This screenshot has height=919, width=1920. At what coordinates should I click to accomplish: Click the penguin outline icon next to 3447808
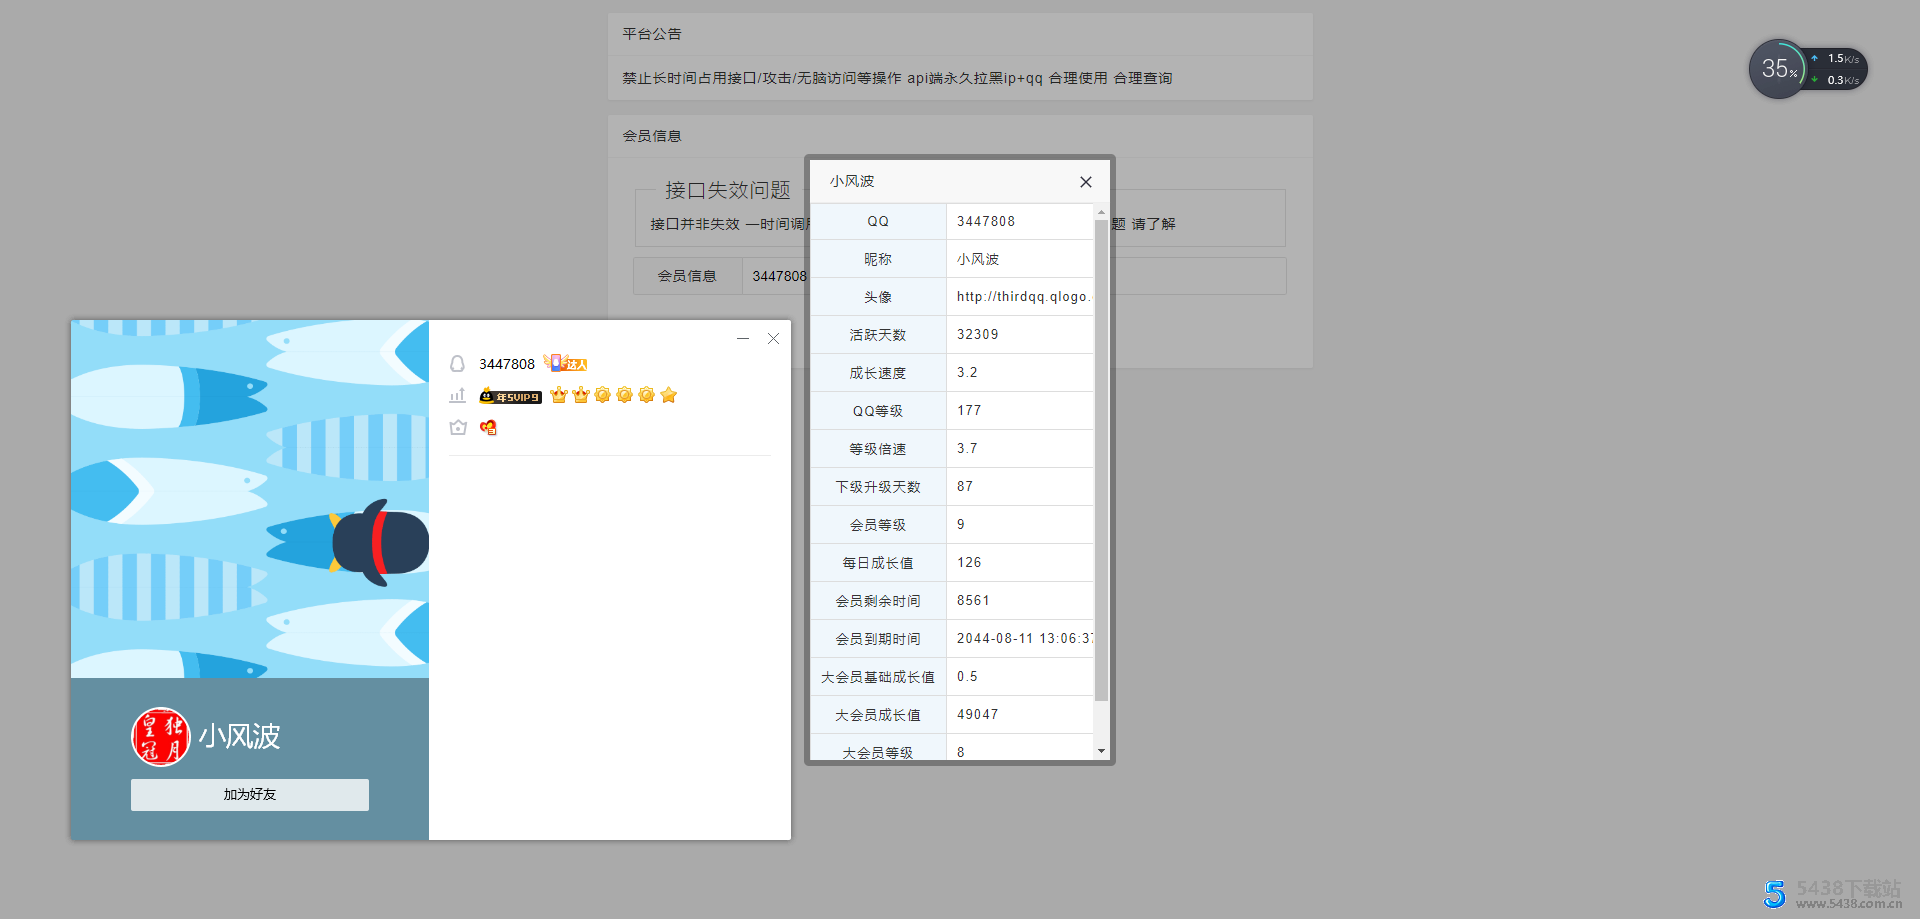pyautogui.click(x=457, y=364)
